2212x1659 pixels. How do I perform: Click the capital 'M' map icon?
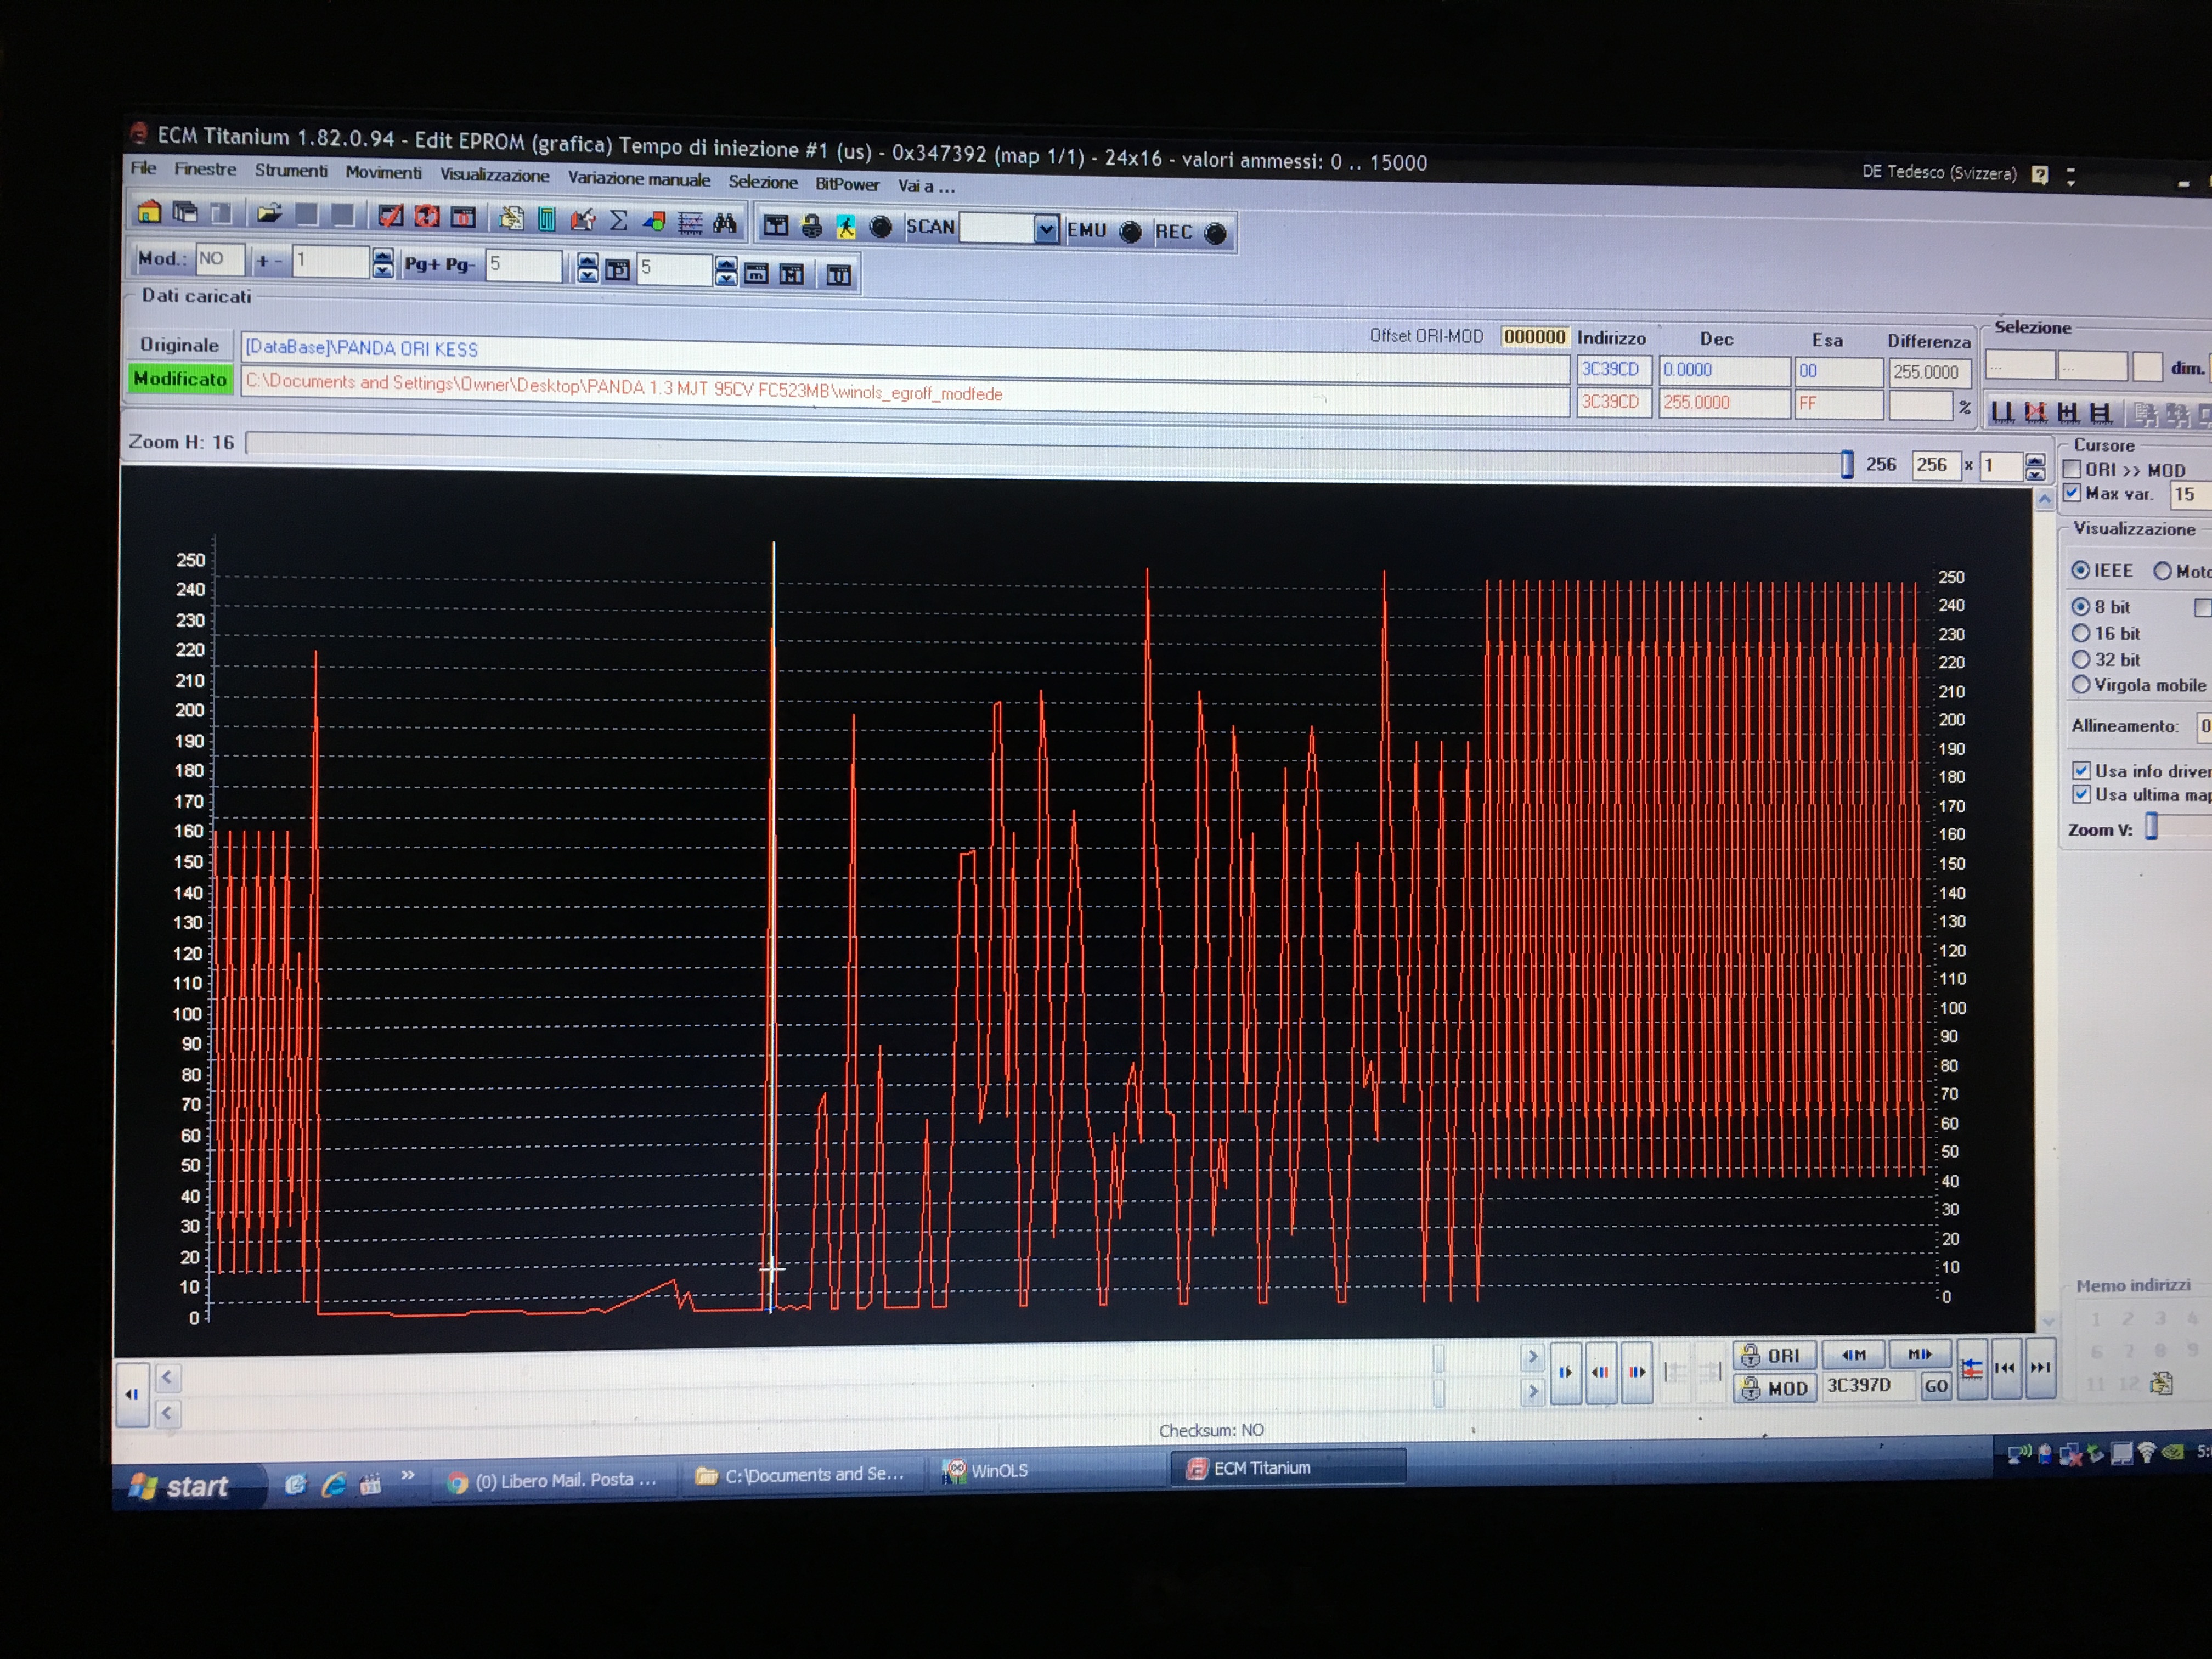tap(792, 273)
